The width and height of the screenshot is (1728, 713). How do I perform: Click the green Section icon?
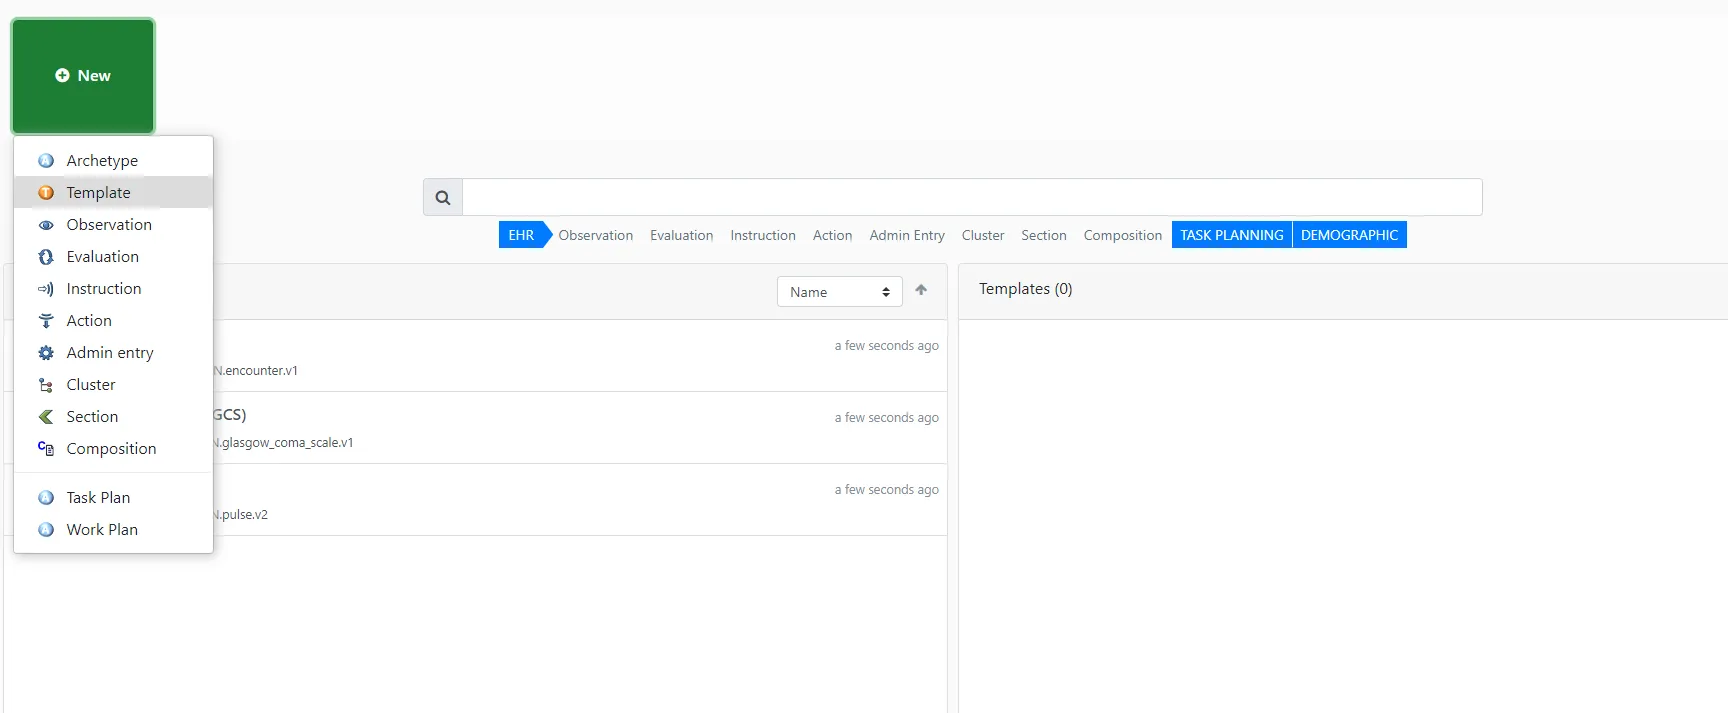pos(46,417)
